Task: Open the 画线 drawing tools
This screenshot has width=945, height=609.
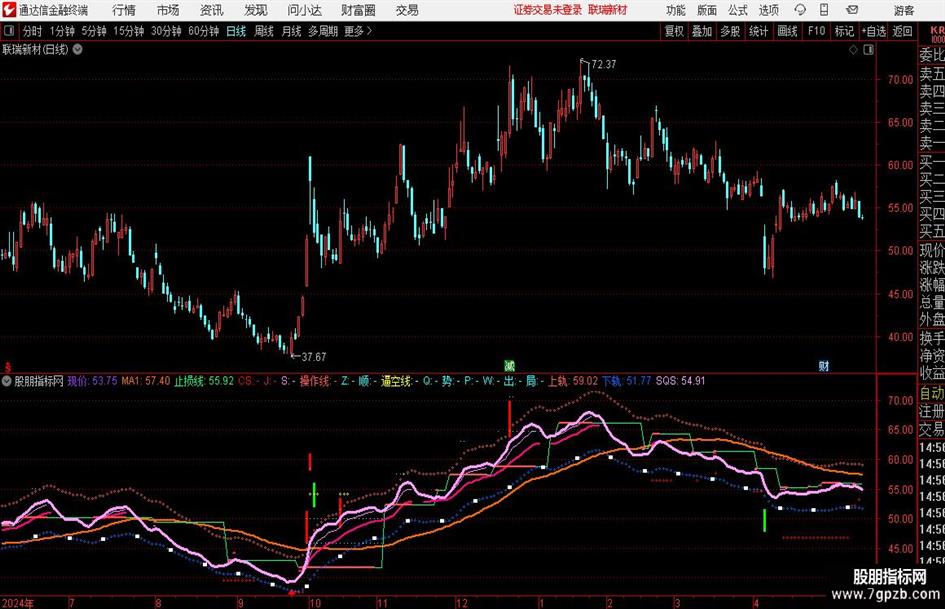Action: coord(787,31)
